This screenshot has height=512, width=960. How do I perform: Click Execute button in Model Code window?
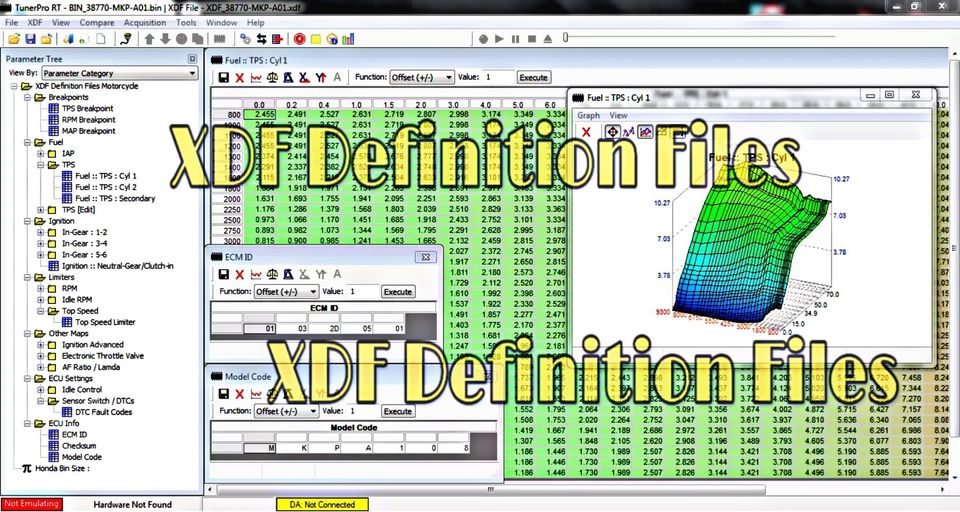397,410
